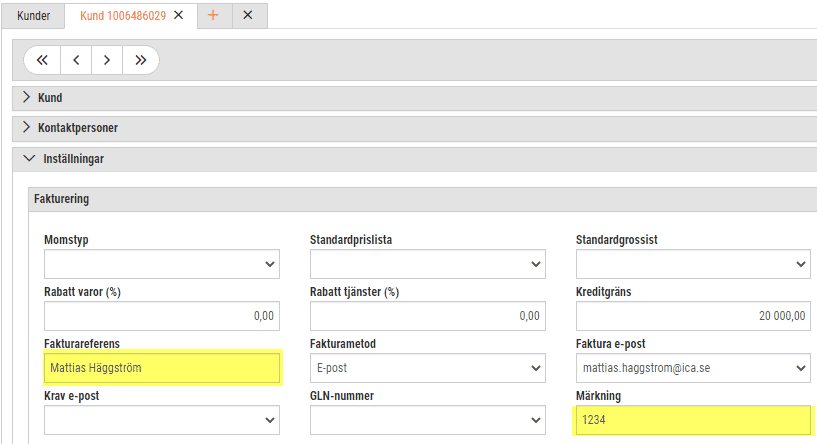
Task: Open the Standardgrossist dropdown
Action: (693, 264)
